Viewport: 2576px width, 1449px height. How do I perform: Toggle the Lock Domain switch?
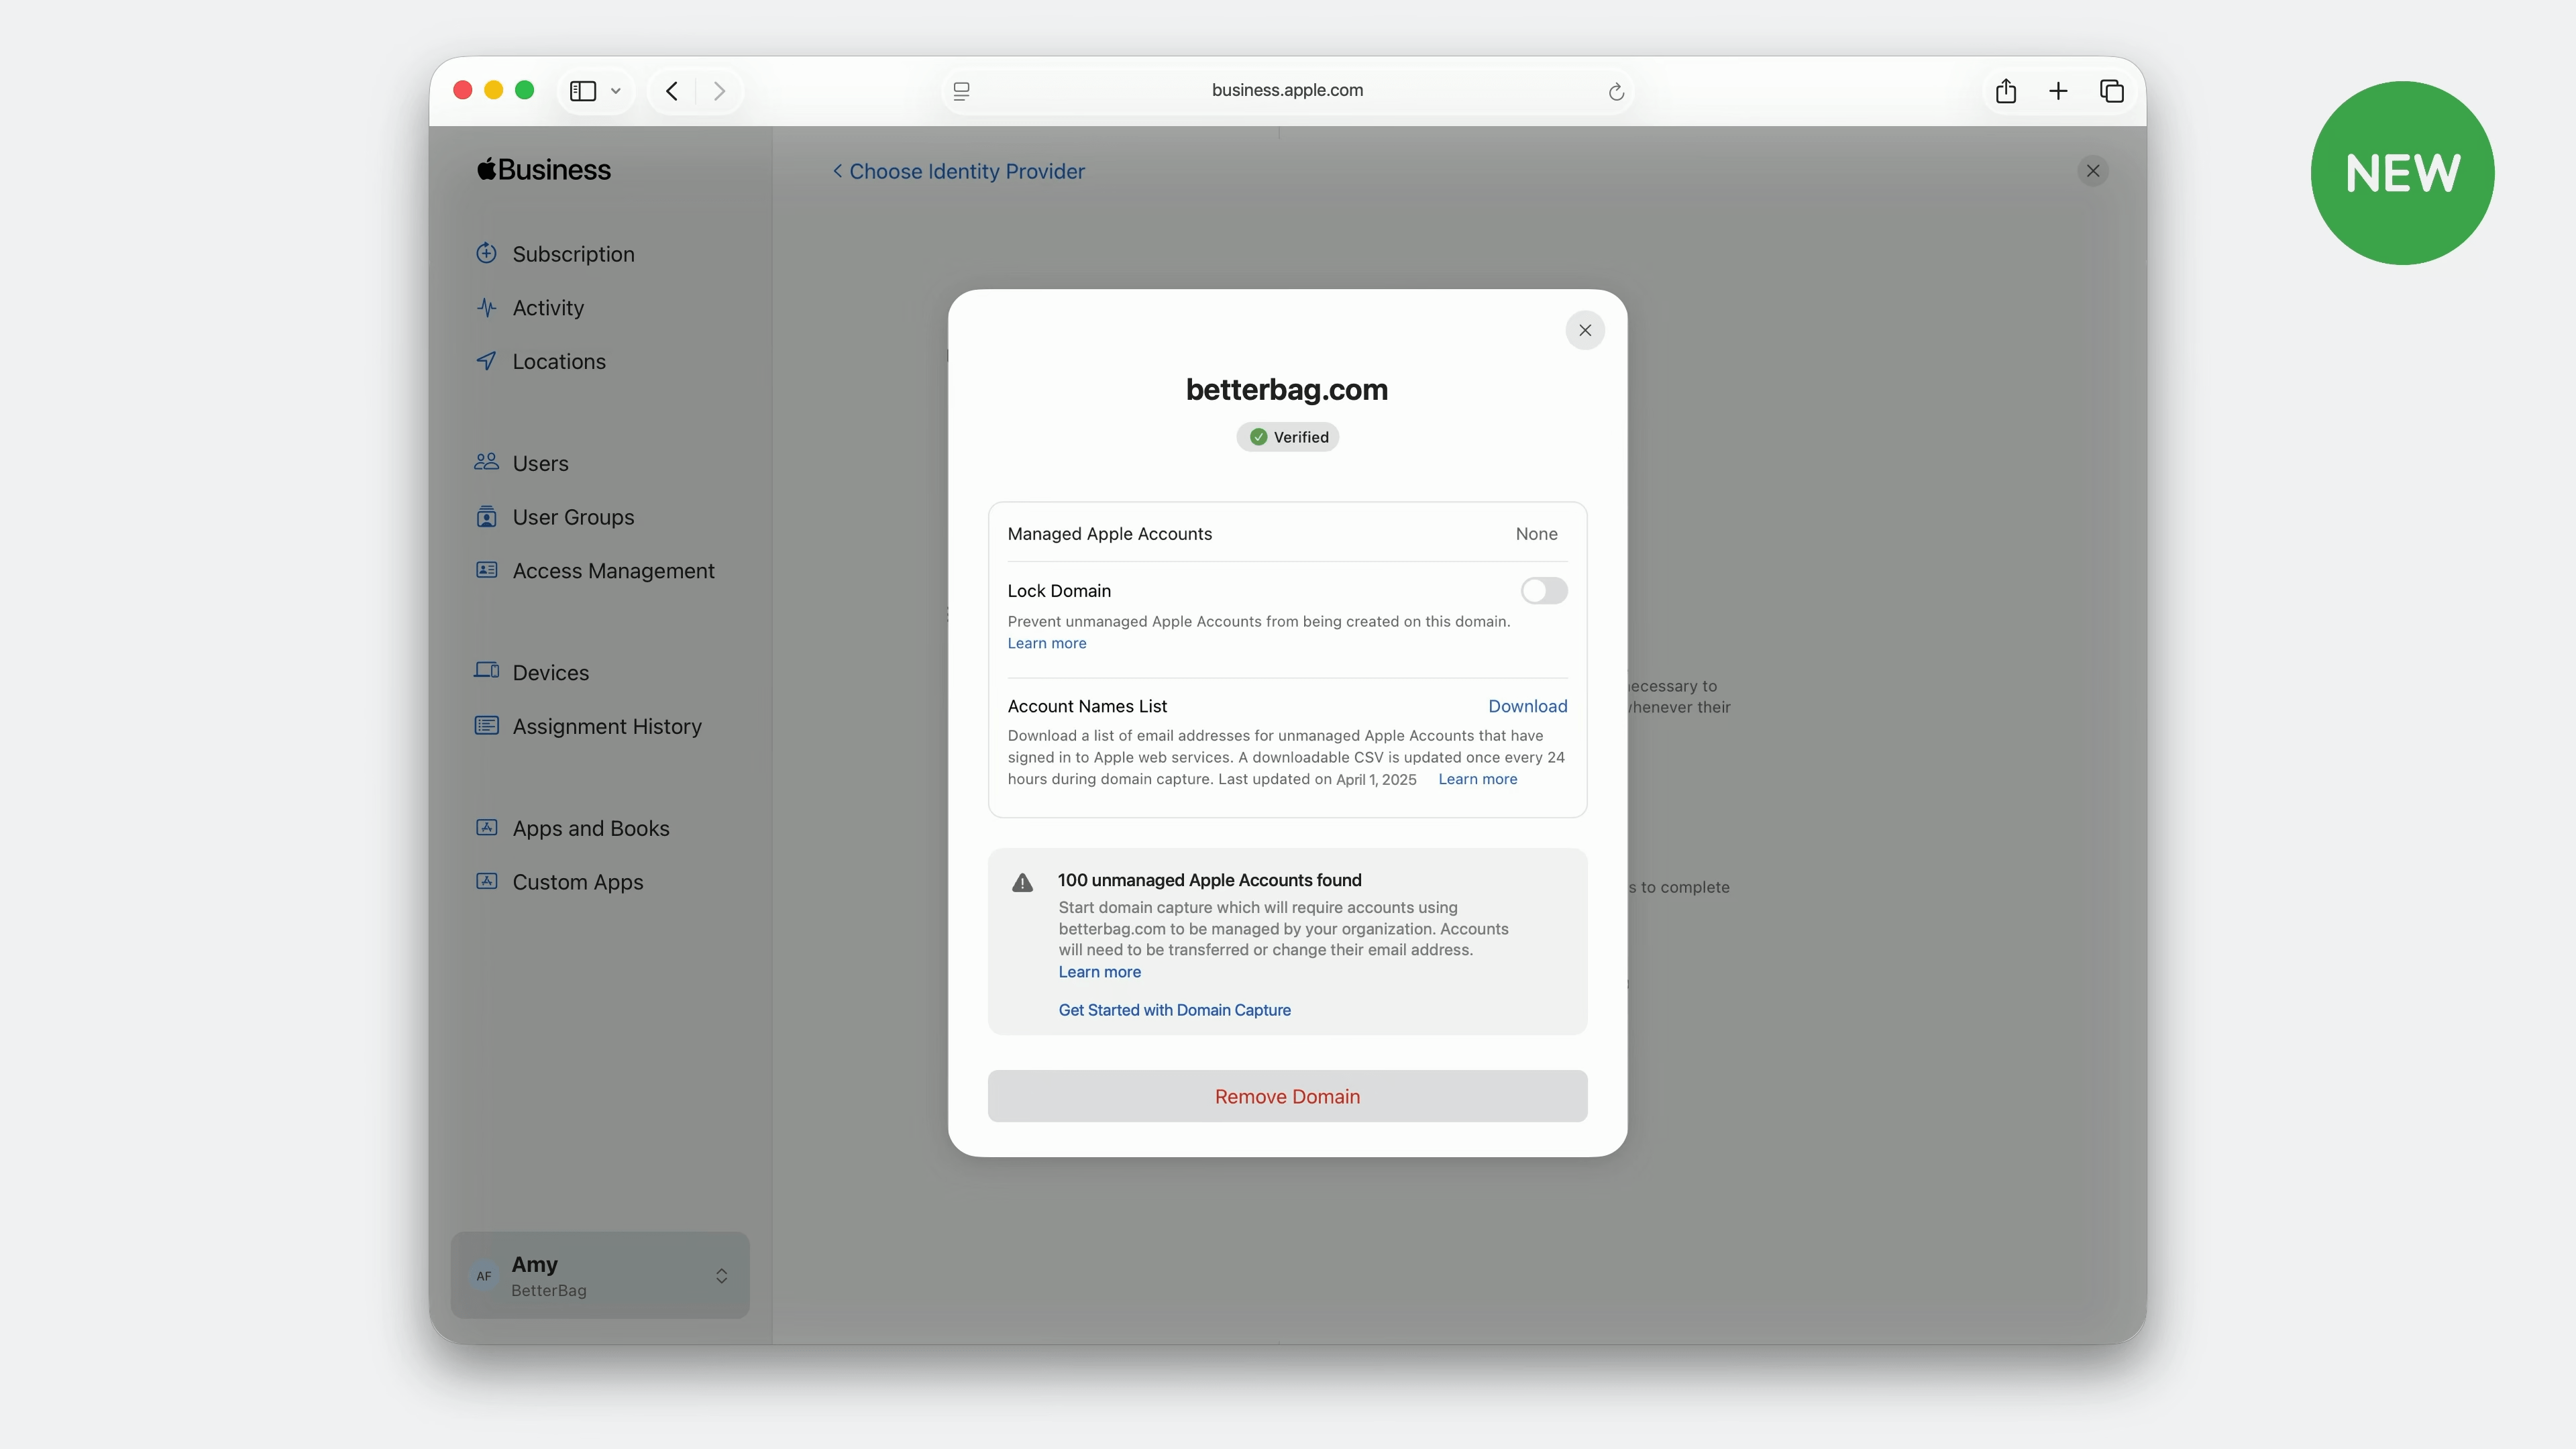[1544, 591]
